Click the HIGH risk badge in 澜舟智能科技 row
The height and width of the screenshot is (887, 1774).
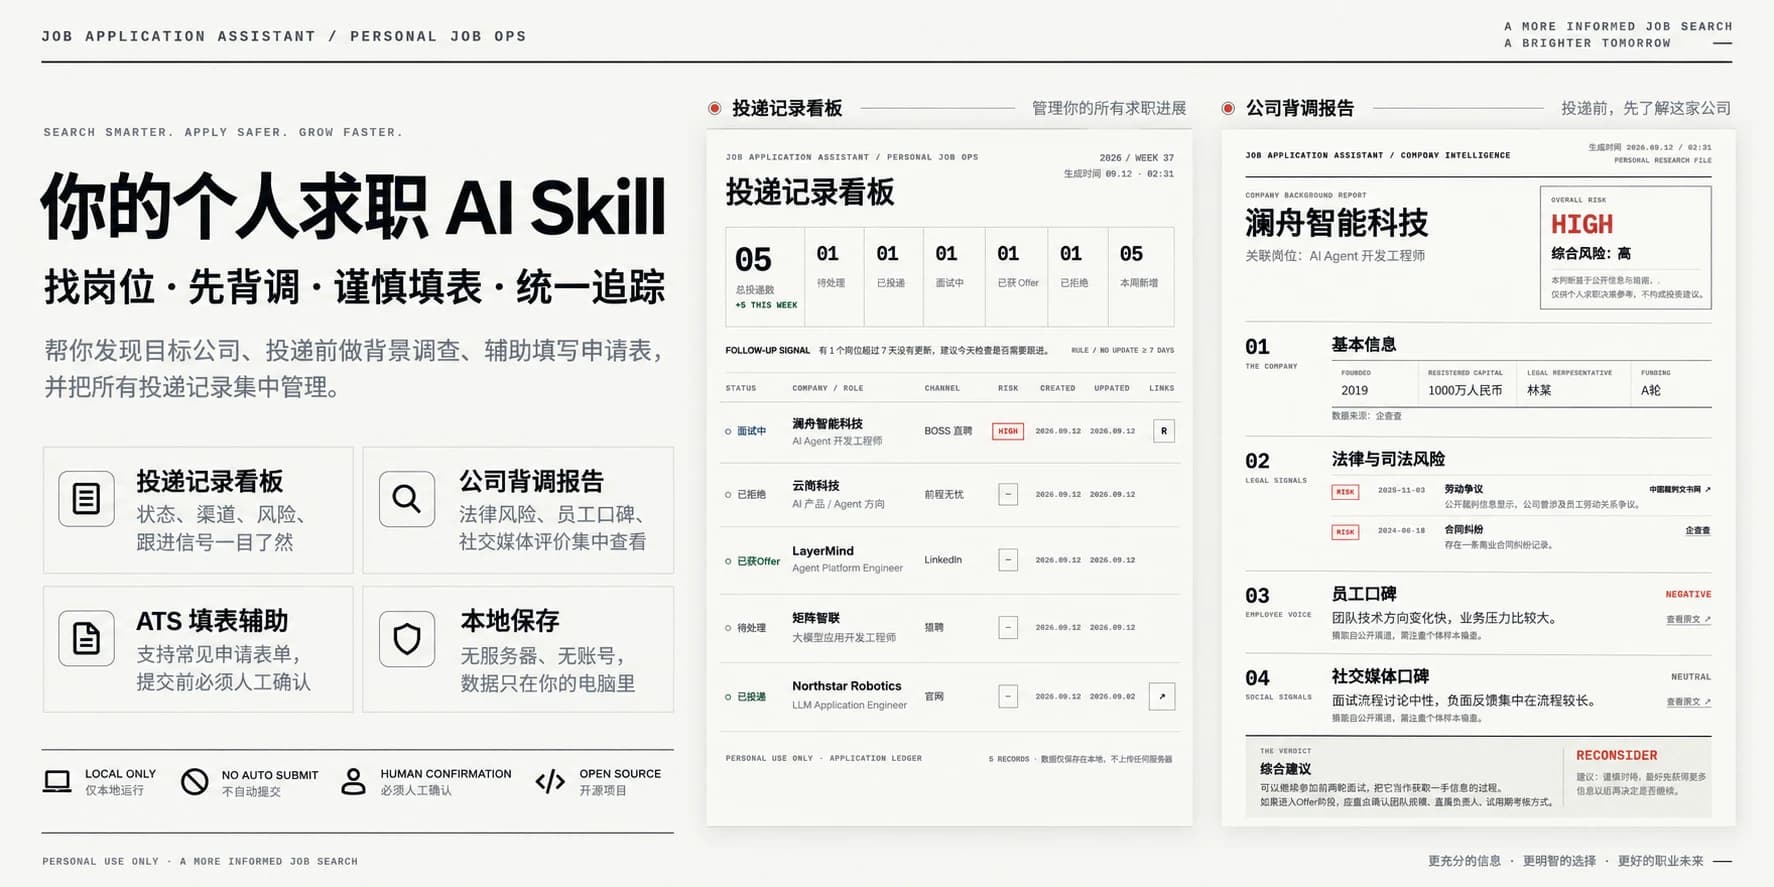point(1008,431)
